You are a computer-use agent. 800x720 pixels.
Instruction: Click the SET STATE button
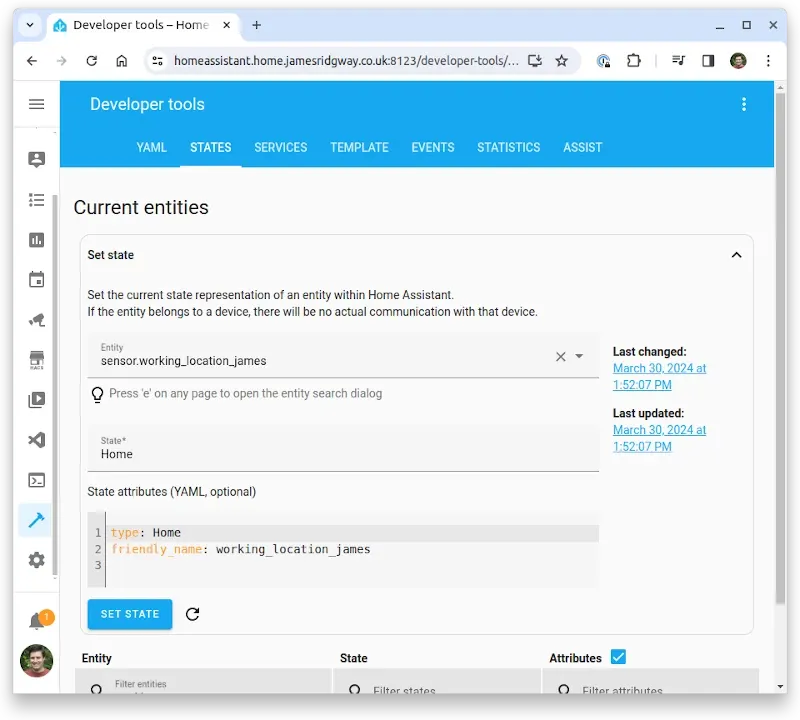(130, 614)
